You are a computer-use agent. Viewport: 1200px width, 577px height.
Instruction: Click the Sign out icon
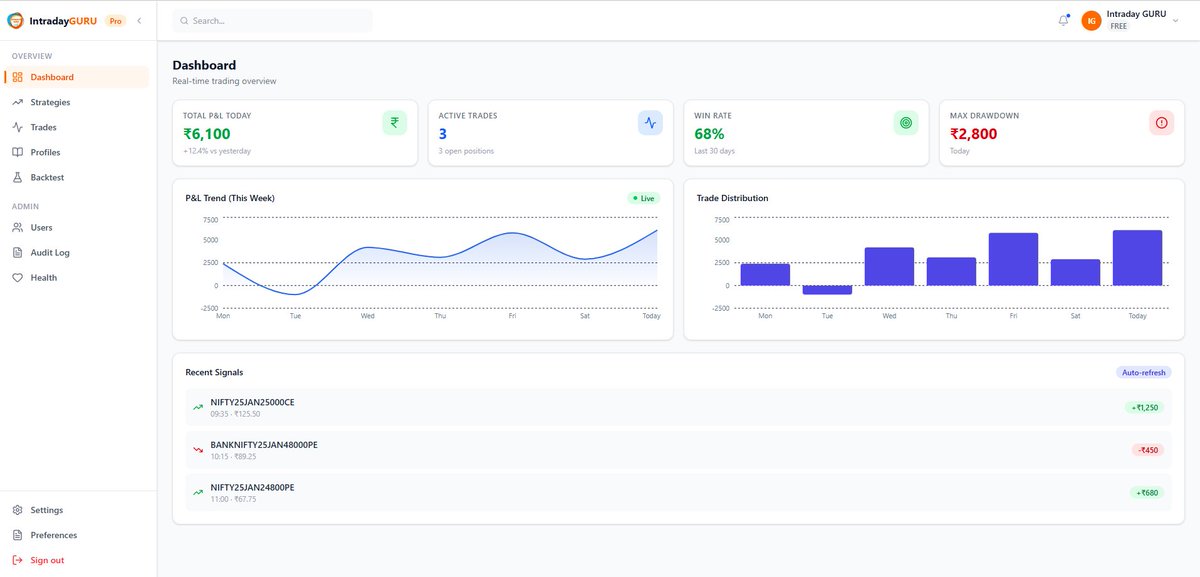18,560
